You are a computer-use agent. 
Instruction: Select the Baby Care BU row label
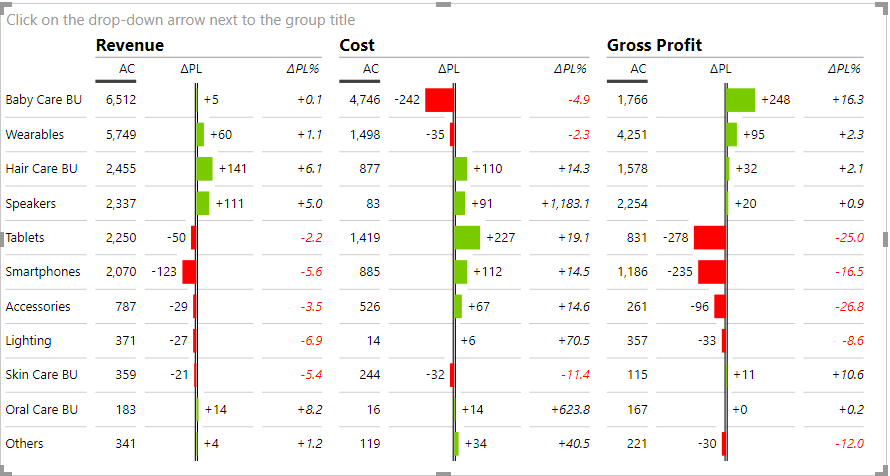(x=44, y=100)
